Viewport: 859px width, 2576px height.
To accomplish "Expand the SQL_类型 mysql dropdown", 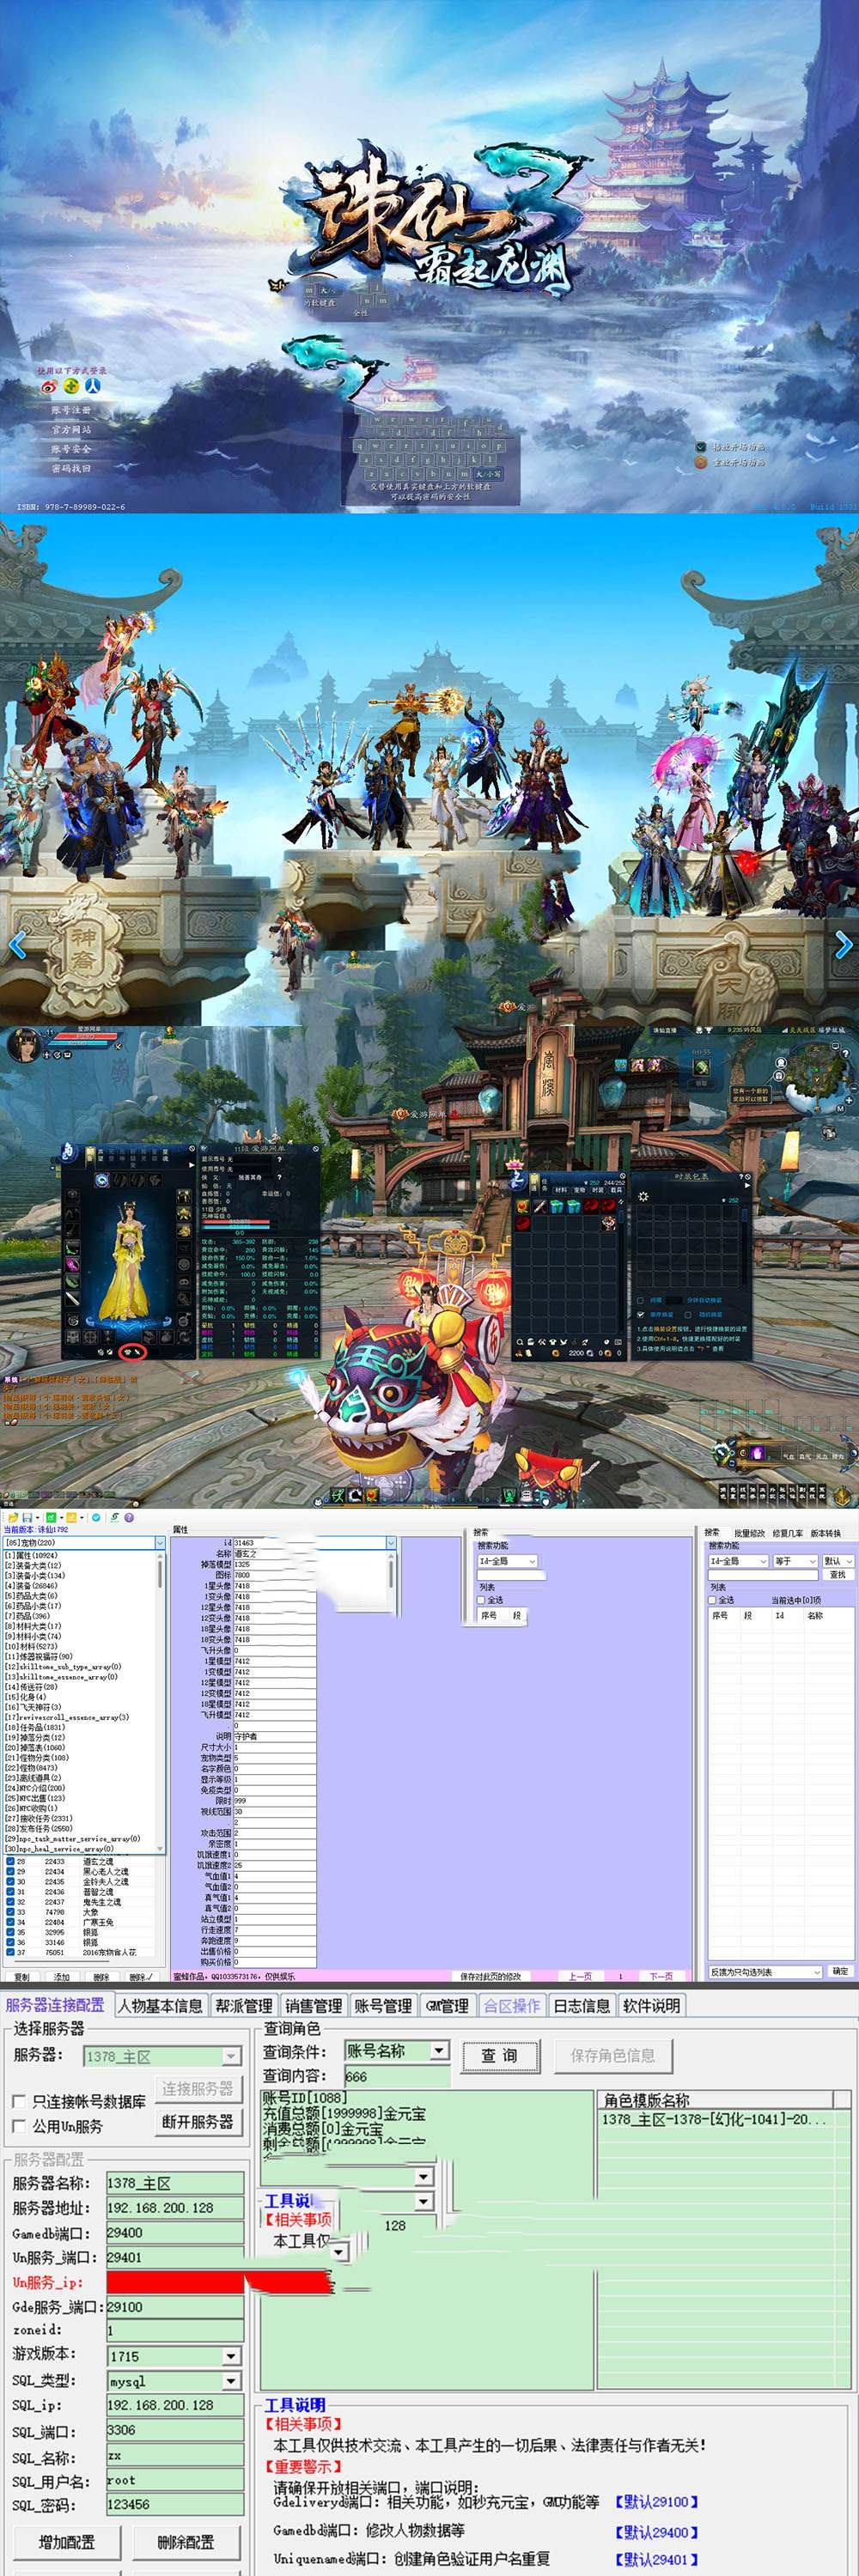I will [231, 2381].
